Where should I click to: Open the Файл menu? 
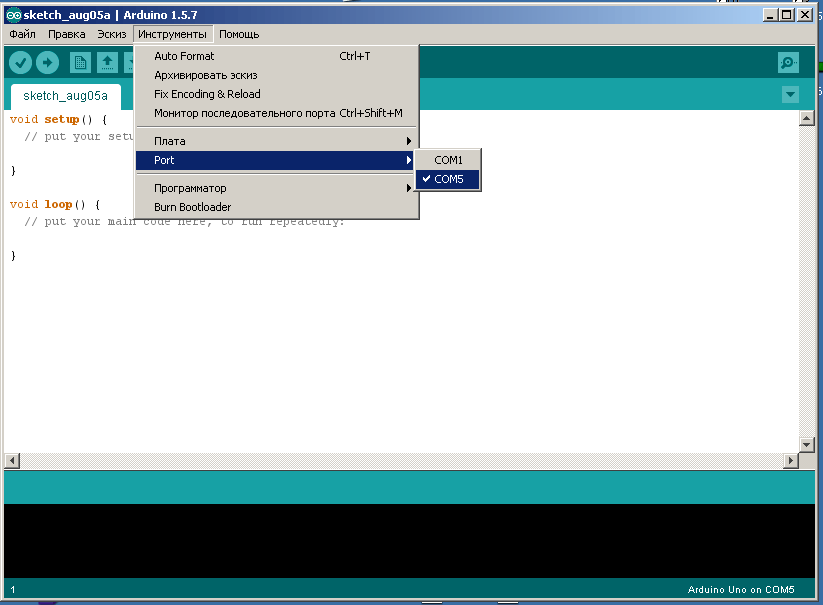click(x=23, y=35)
